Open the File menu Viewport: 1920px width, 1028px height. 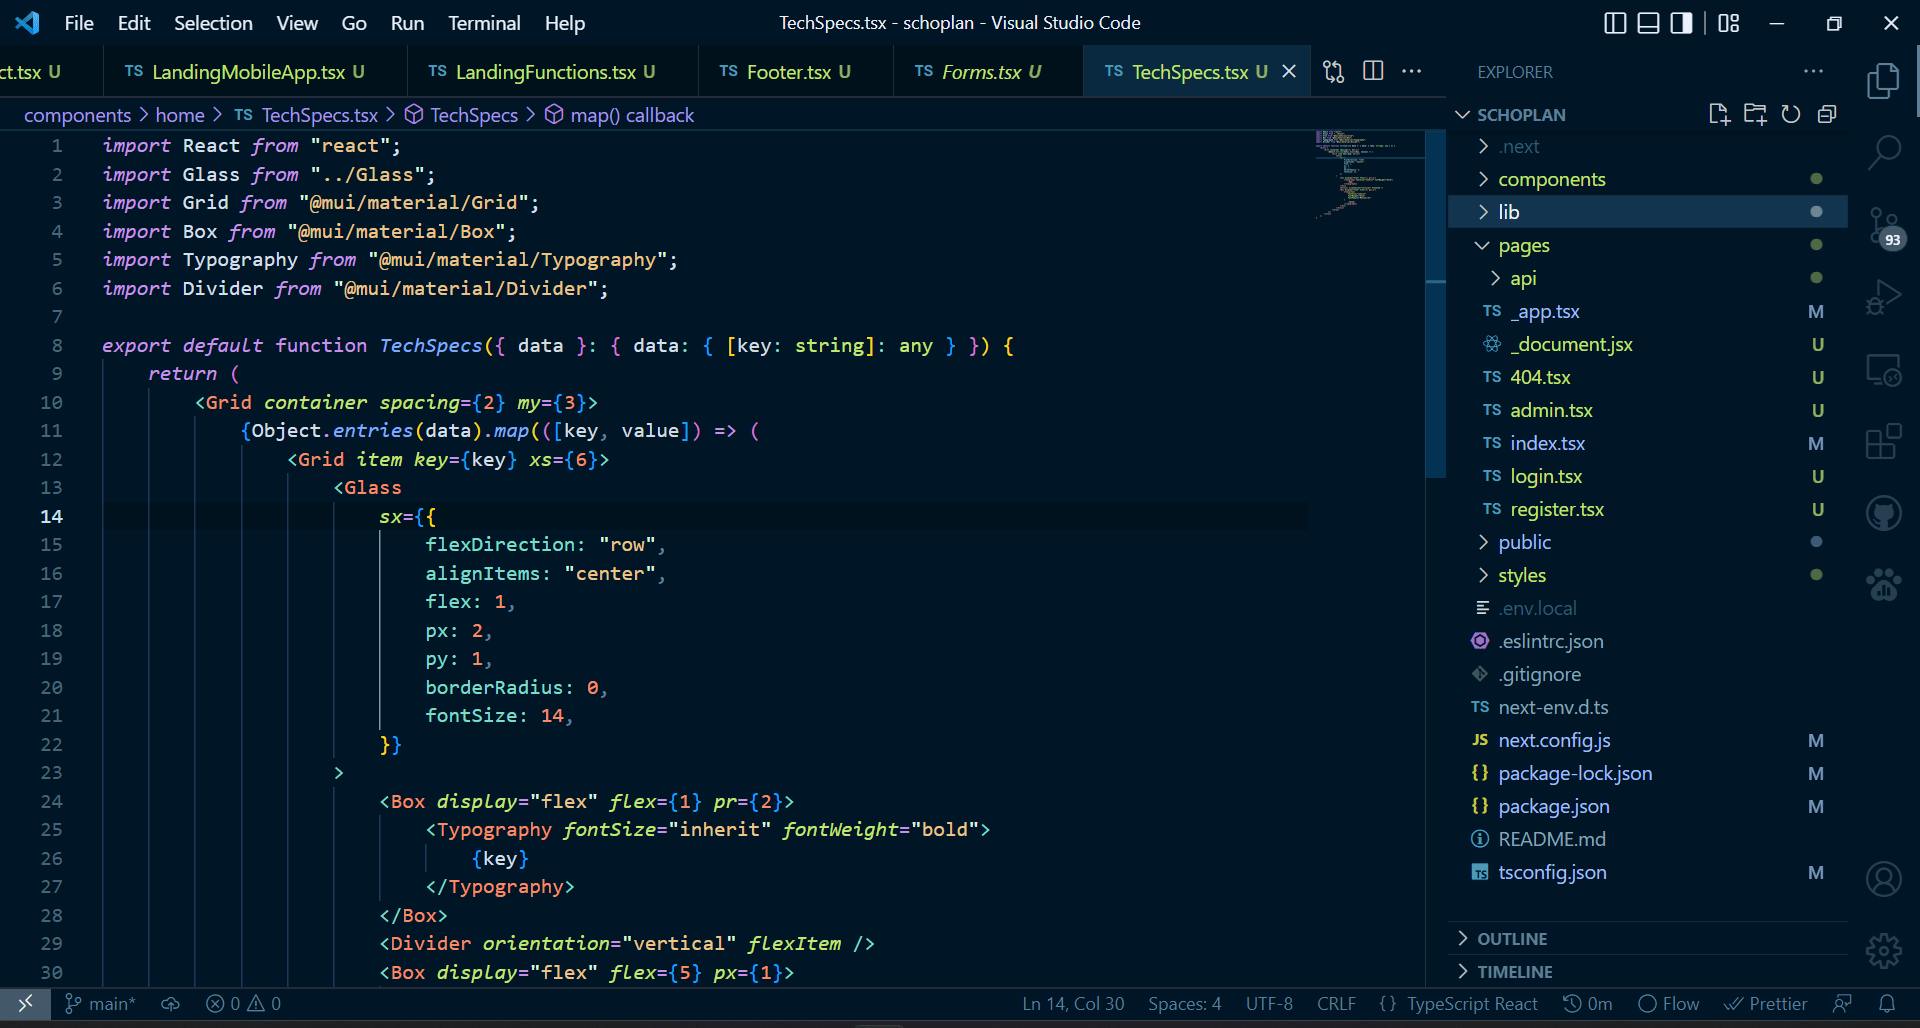tap(79, 23)
